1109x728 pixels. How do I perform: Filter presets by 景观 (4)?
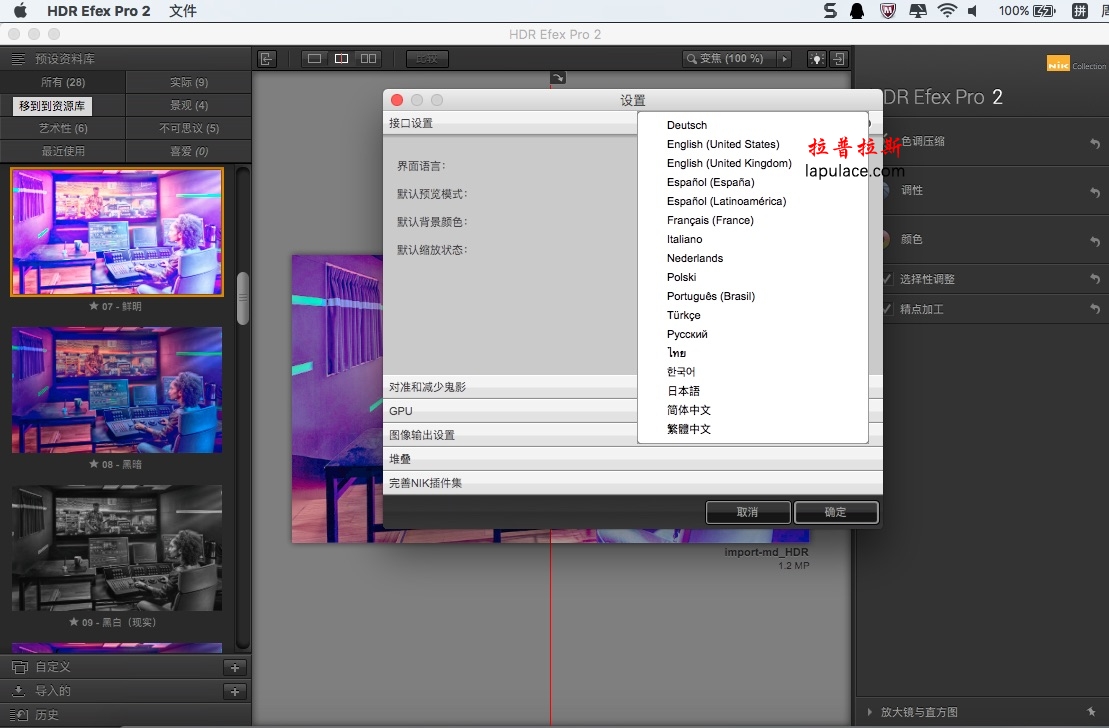click(189, 105)
